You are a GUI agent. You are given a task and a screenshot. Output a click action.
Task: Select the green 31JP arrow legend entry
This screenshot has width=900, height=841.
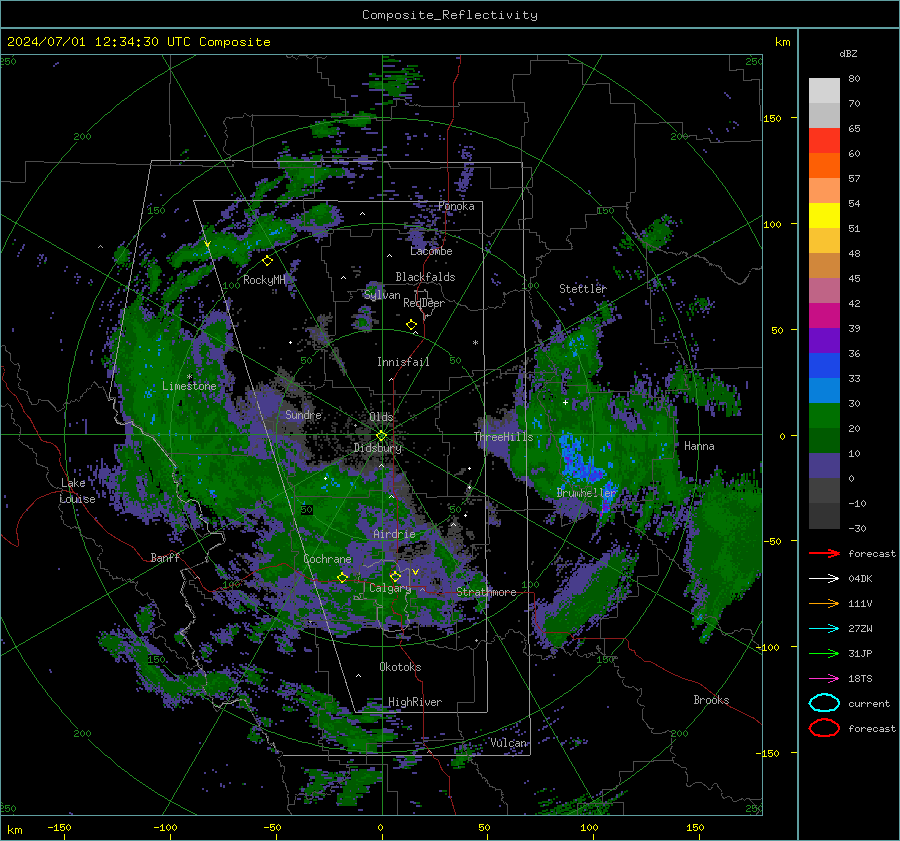click(824, 653)
